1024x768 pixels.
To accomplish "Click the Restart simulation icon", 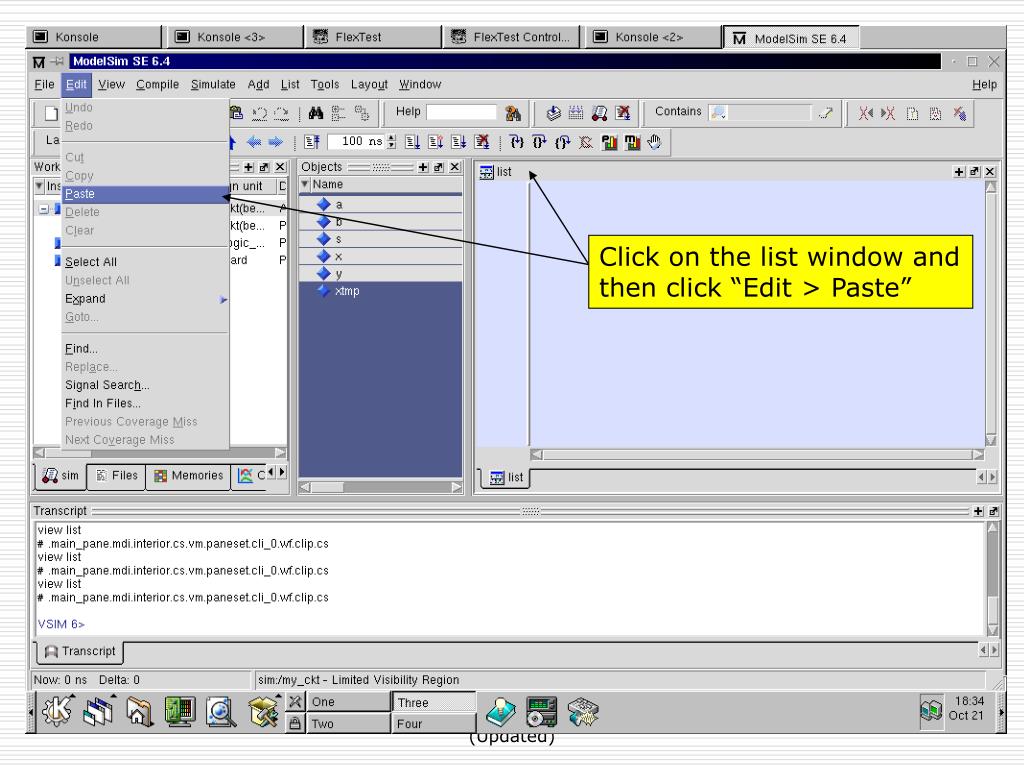I will pos(312,142).
